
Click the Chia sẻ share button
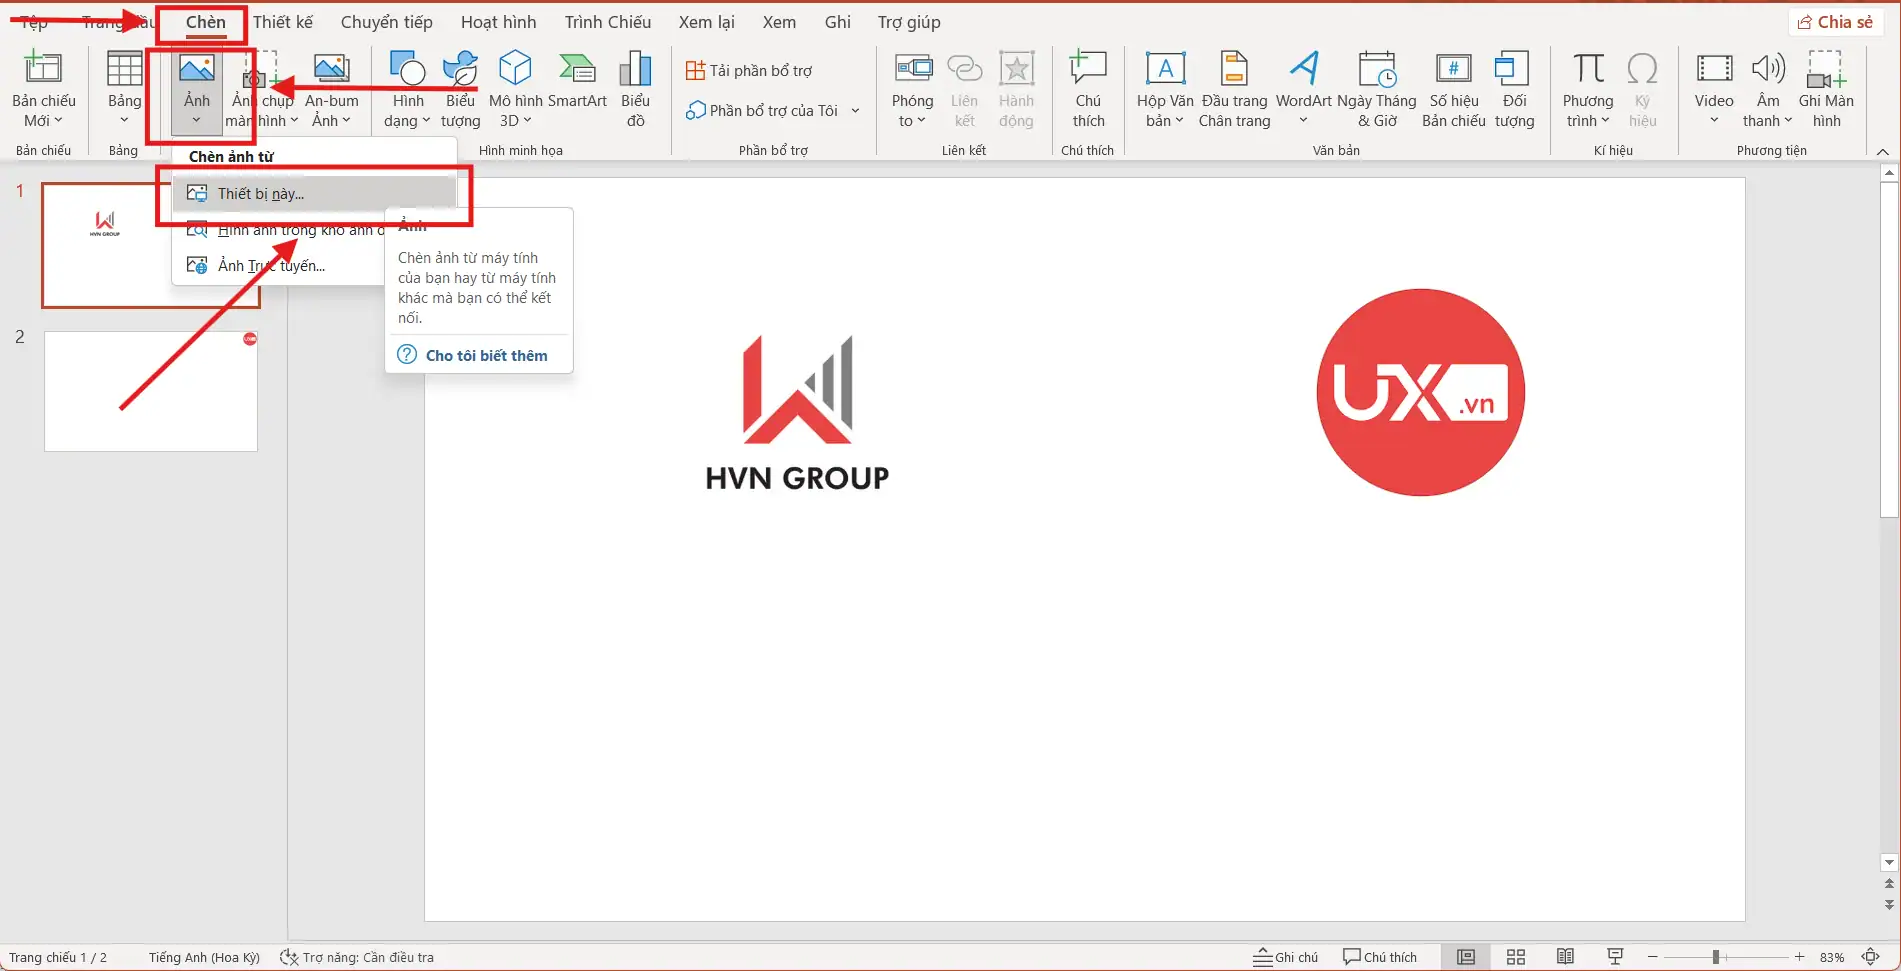point(1836,22)
